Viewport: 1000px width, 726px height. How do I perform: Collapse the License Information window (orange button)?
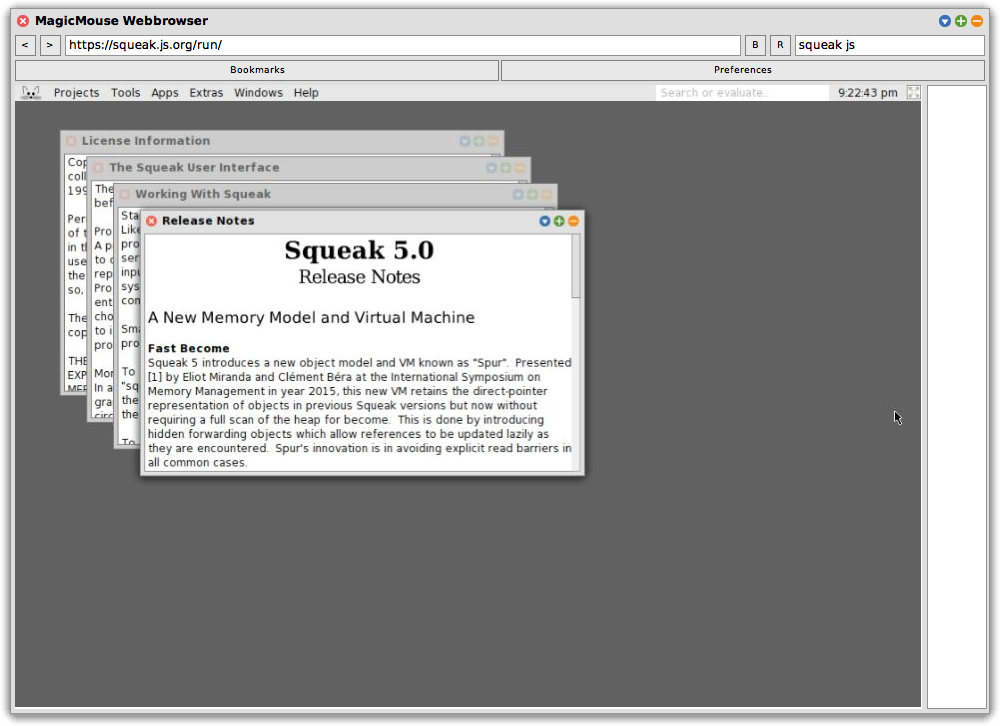(x=493, y=141)
